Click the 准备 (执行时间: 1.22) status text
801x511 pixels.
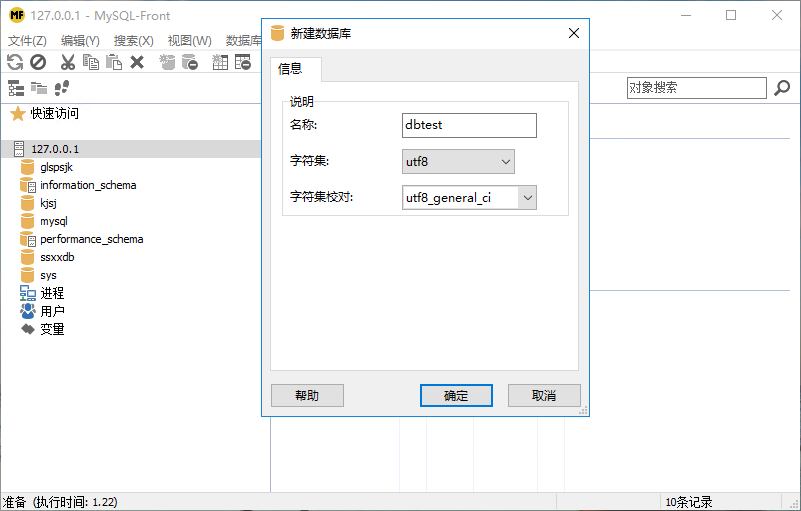click(x=60, y=502)
